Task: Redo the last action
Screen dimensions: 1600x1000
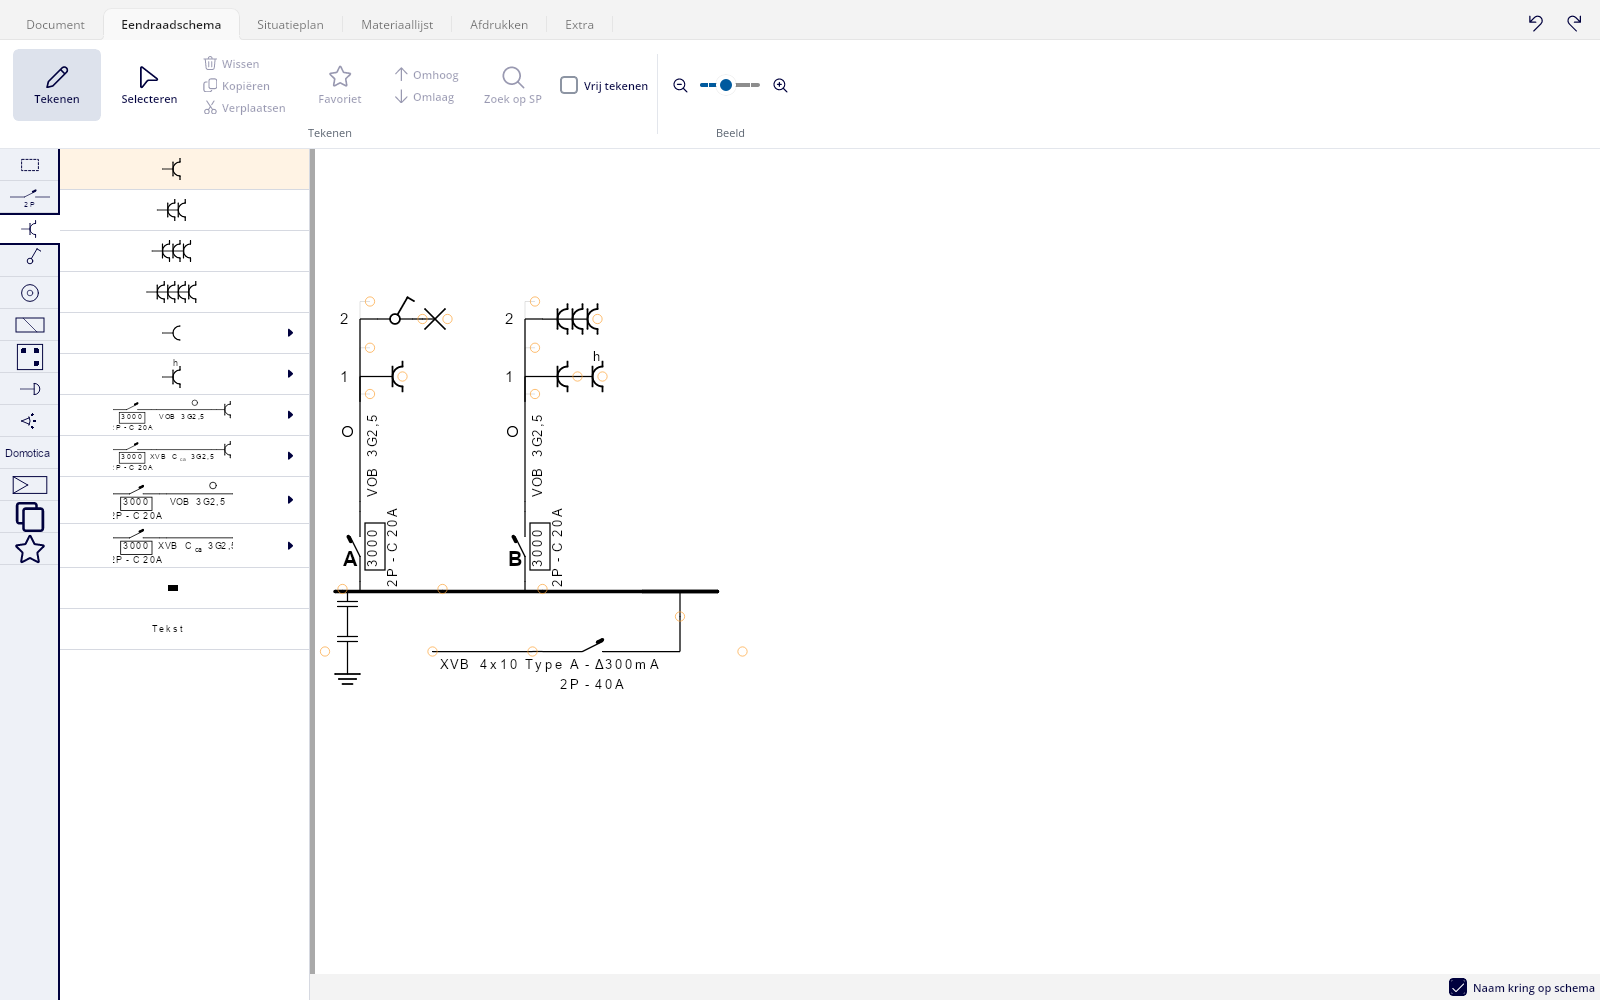Action: point(1574,23)
